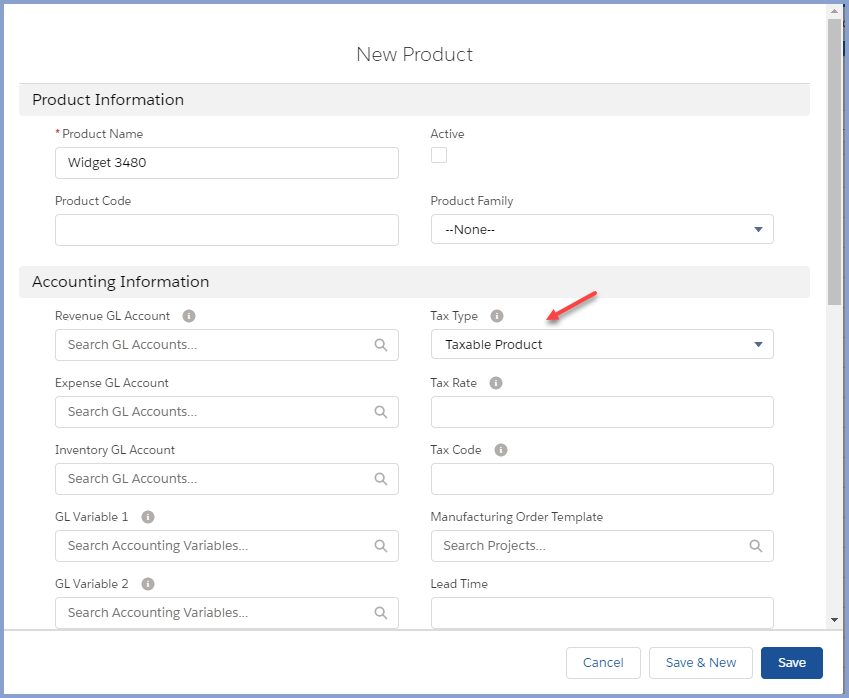Show info tooltip for GL Variable 1
This screenshot has height=698, width=849.
(148, 517)
